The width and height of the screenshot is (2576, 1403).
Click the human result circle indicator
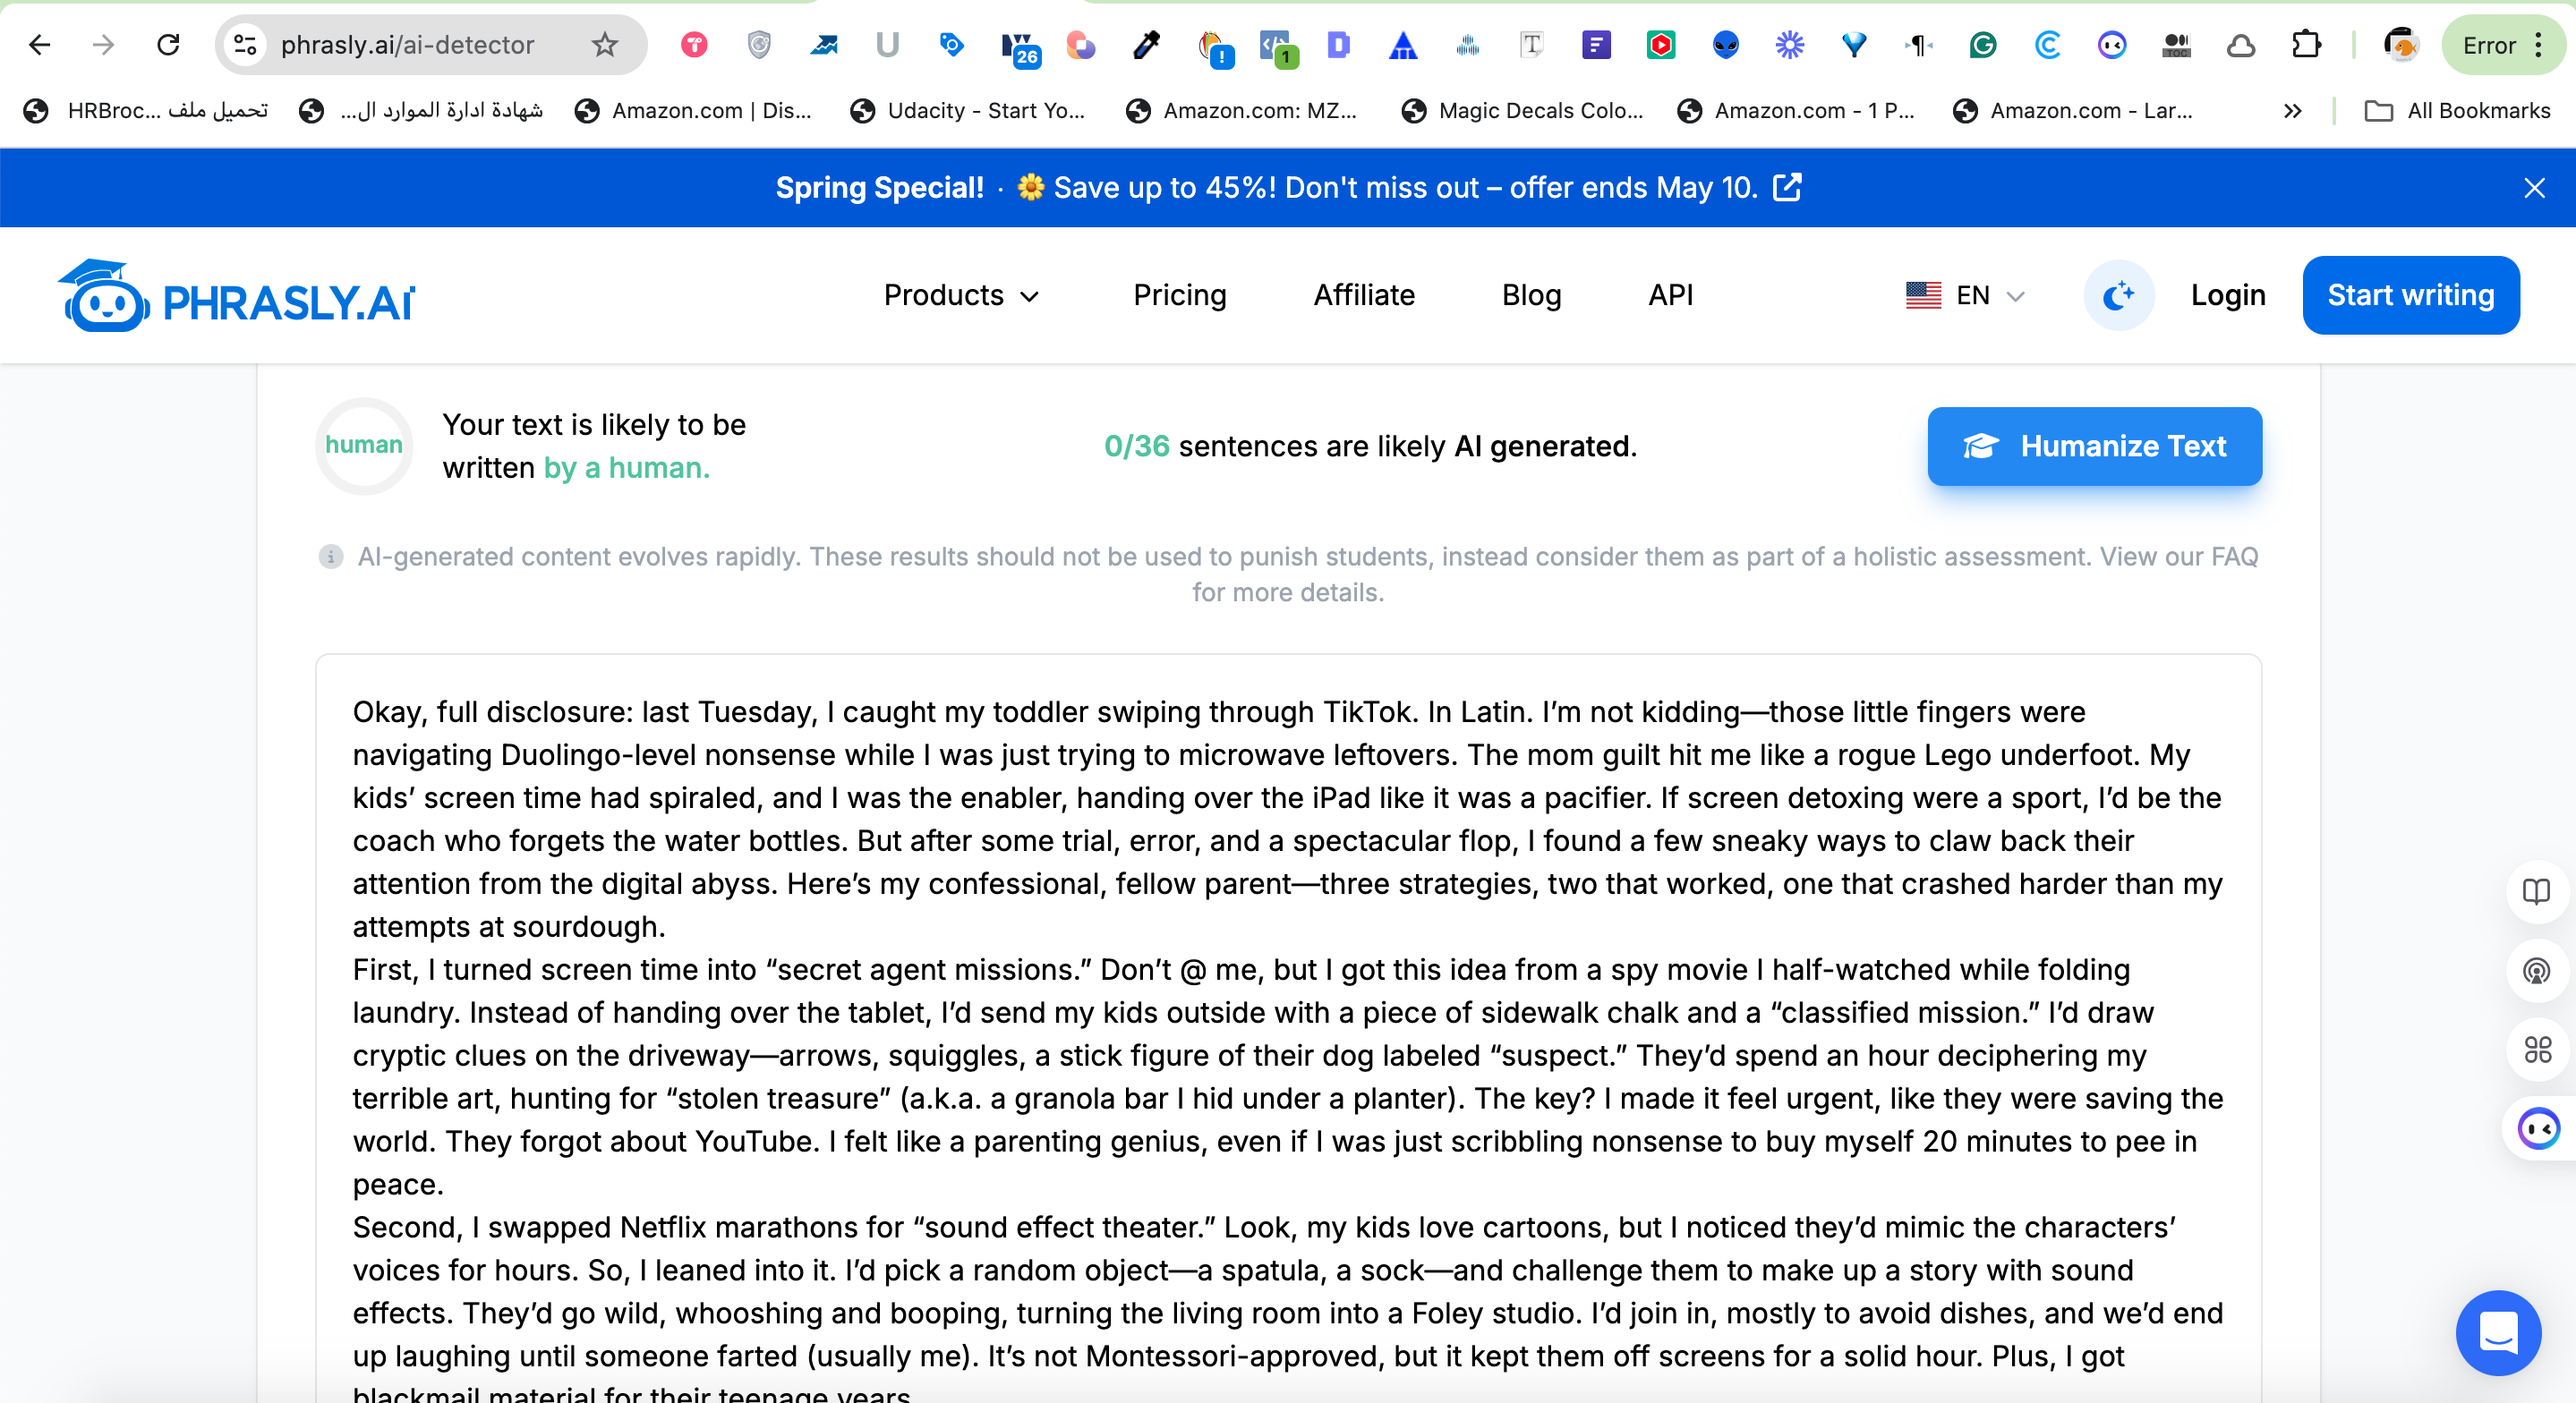tap(364, 446)
